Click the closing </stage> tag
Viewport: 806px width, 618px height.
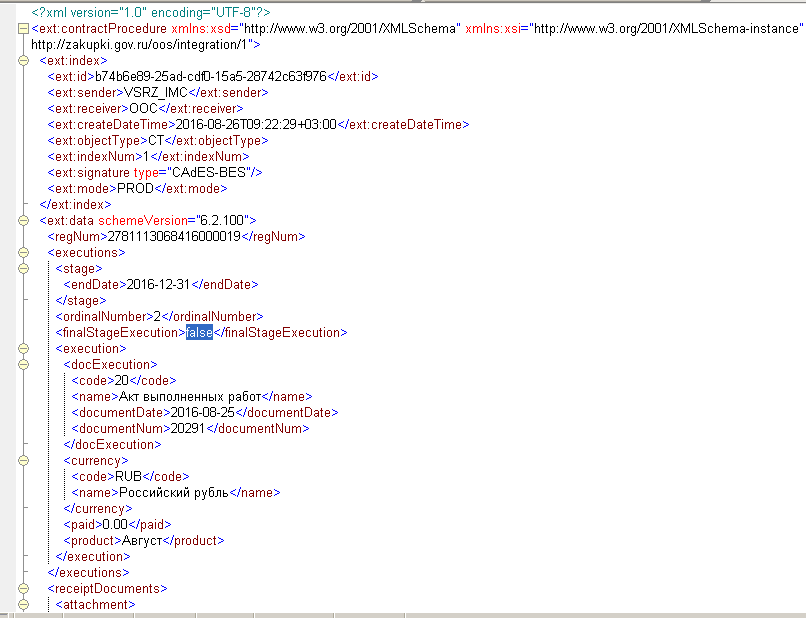81,300
